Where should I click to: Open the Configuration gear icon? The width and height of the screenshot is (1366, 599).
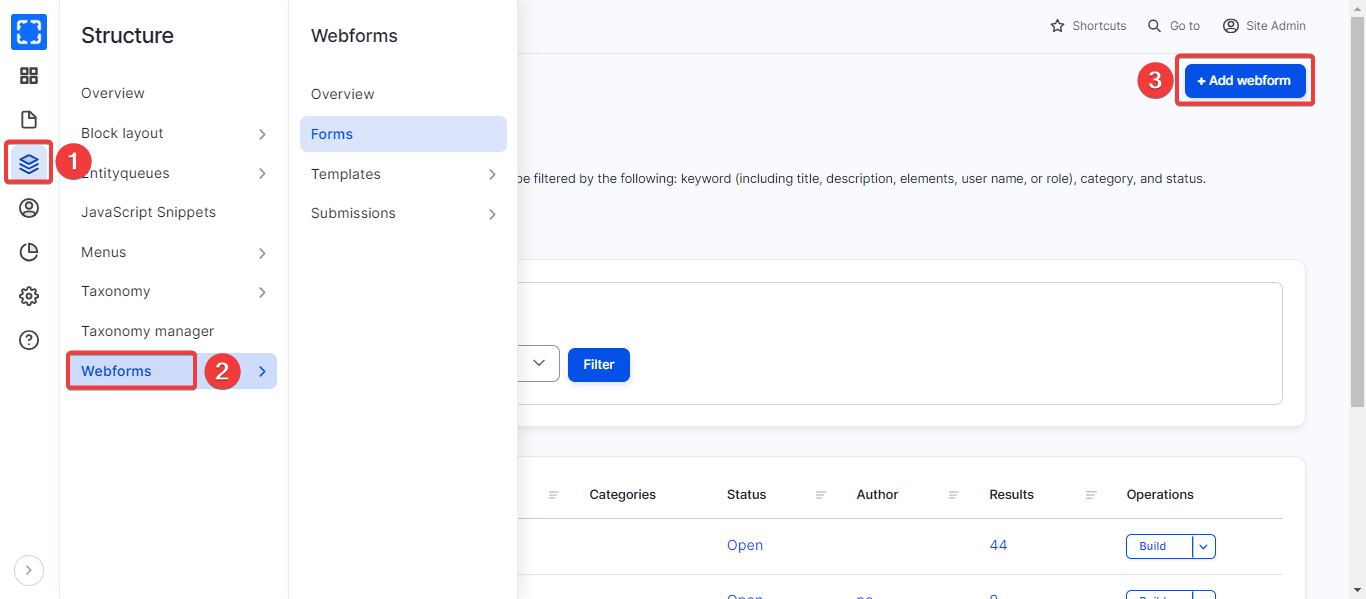tap(29, 296)
